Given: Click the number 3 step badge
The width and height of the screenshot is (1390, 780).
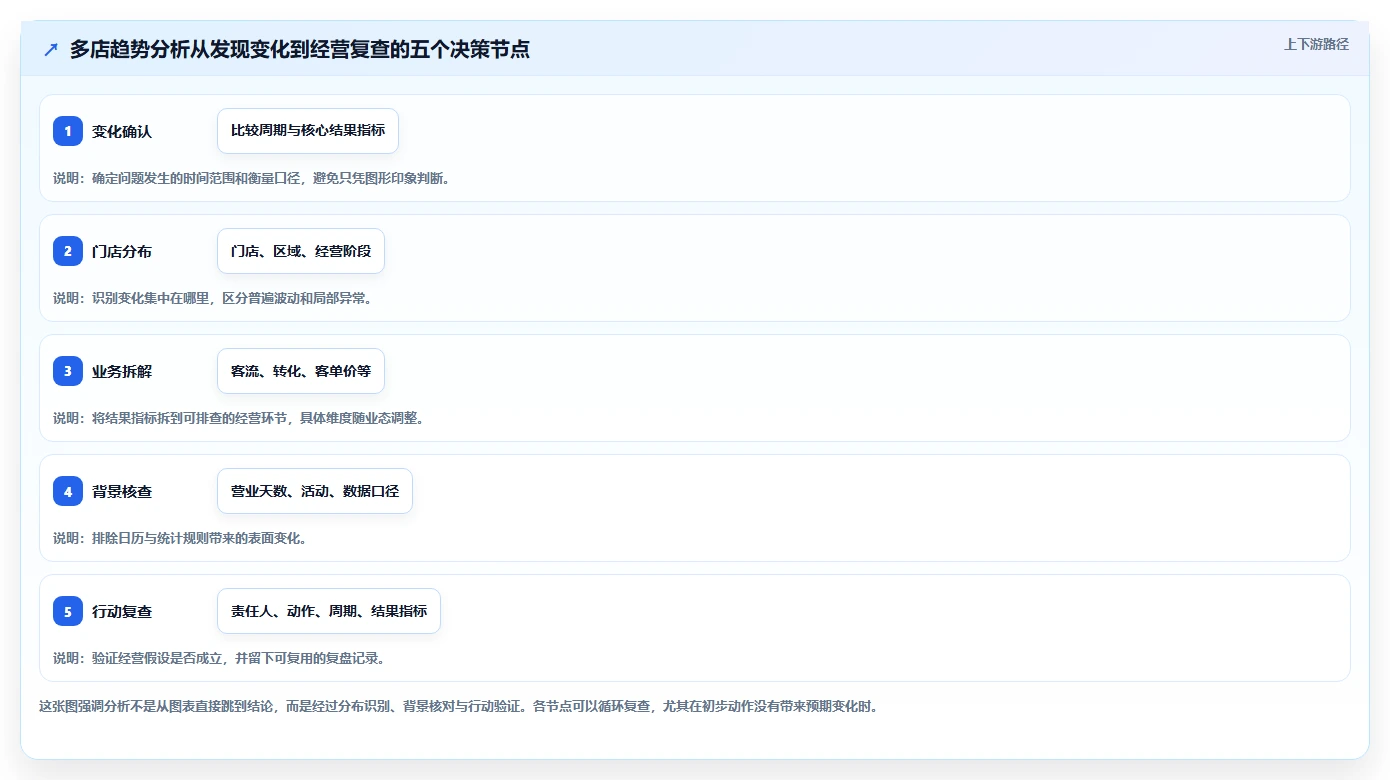Looking at the screenshot, I should point(68,371).
